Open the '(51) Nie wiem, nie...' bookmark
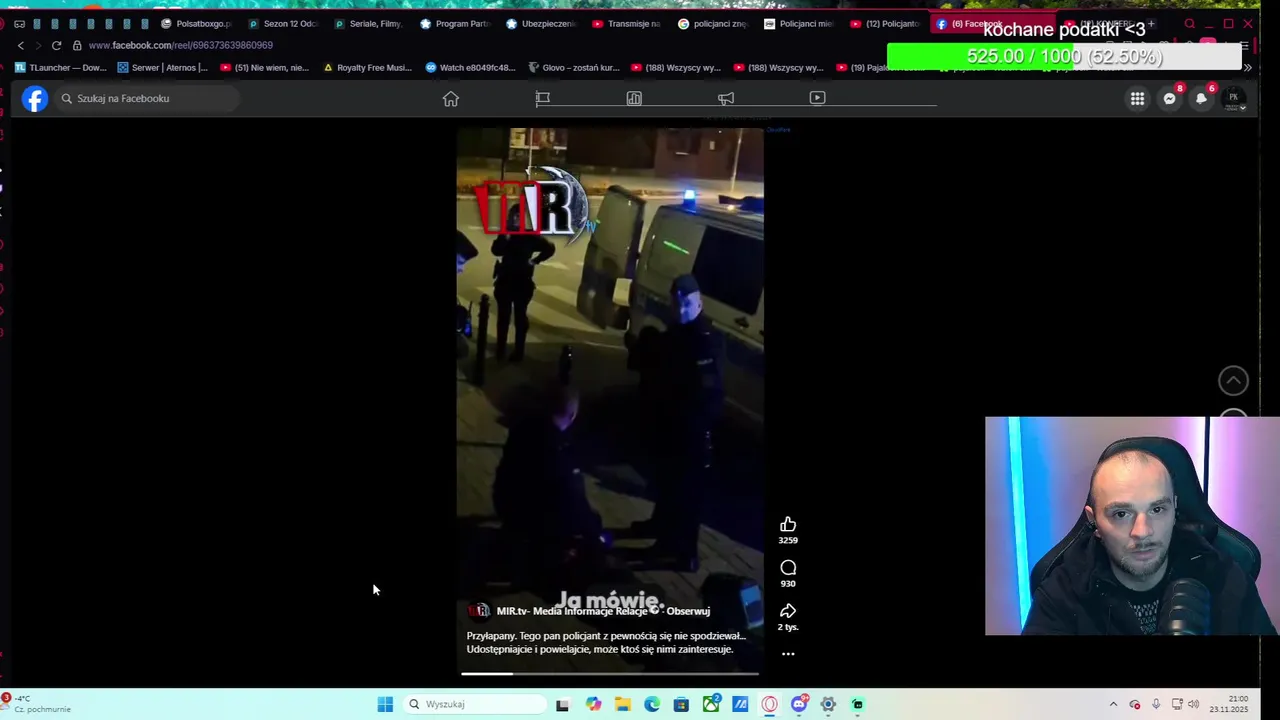 click(x=265, y=68)
